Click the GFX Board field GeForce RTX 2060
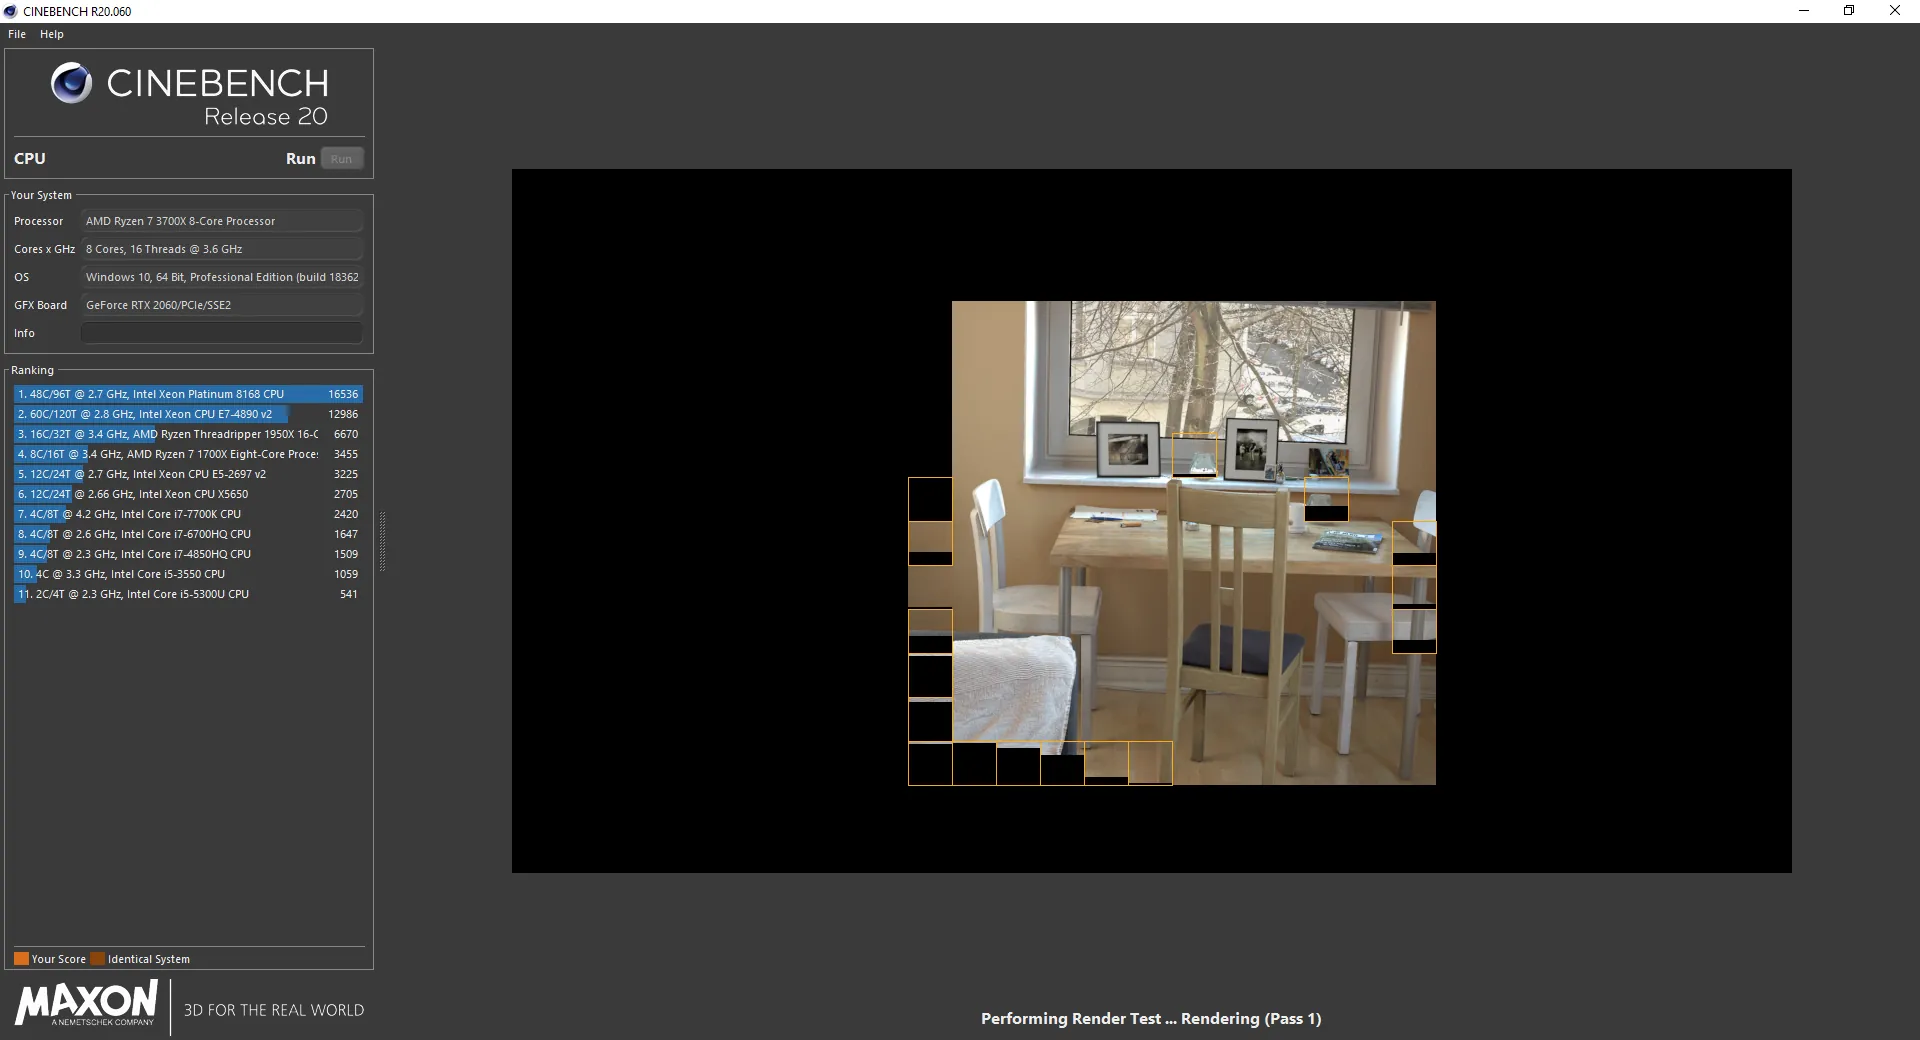This screenshot has height=1040, width=1920. pos(221,305)
